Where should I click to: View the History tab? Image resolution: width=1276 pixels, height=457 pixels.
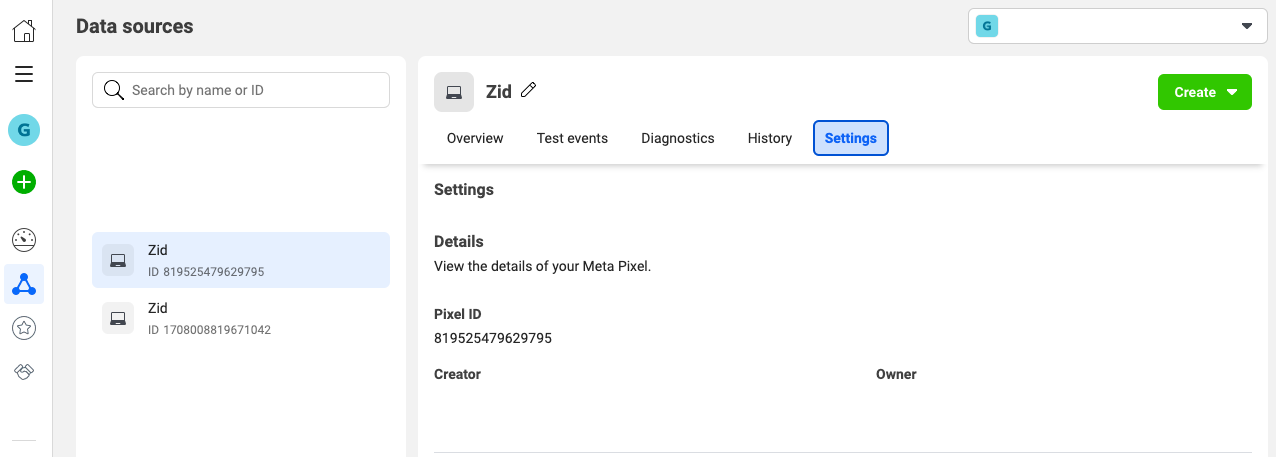pos(770,138)
